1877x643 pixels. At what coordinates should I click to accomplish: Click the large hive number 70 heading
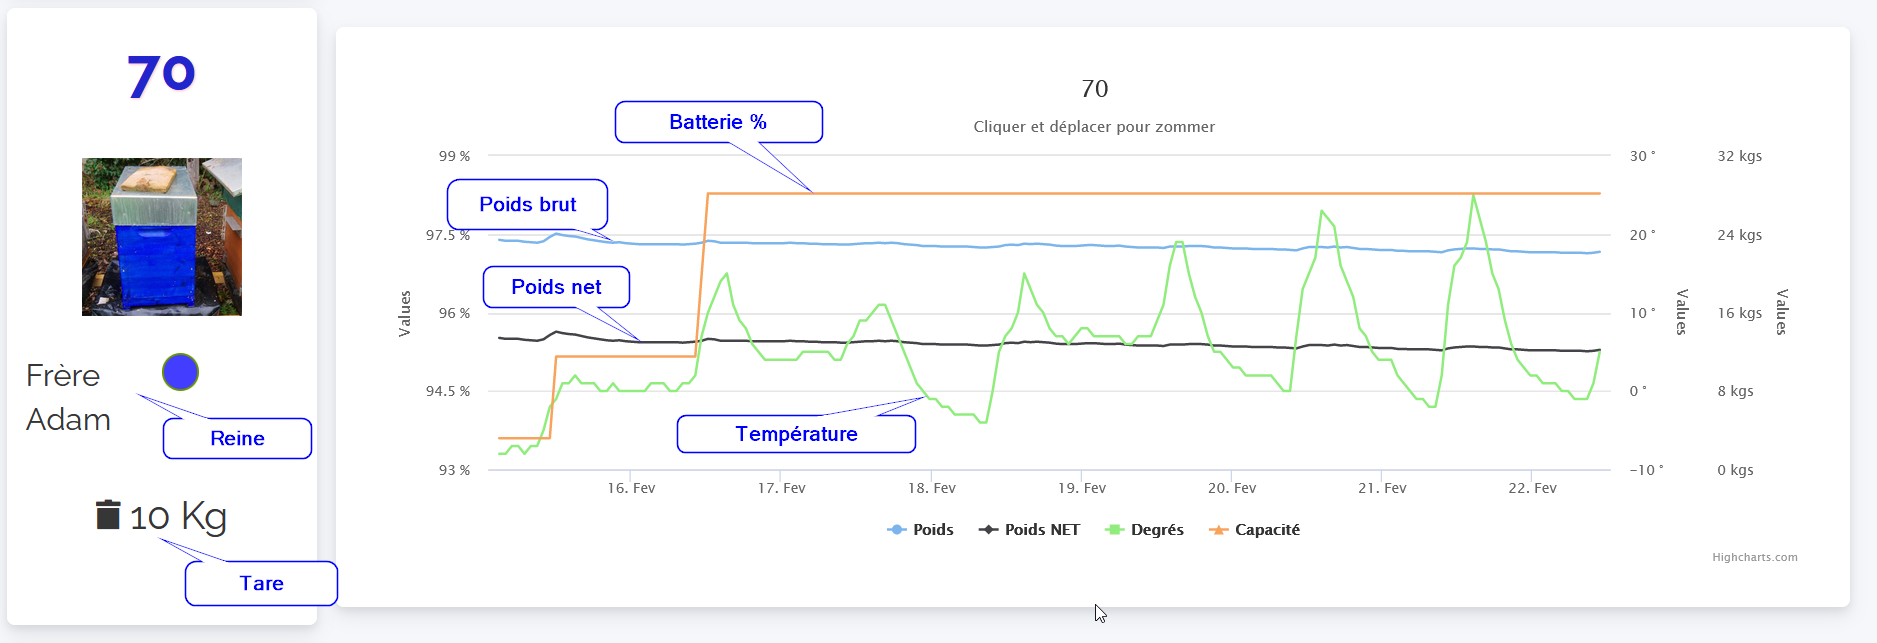161,76
